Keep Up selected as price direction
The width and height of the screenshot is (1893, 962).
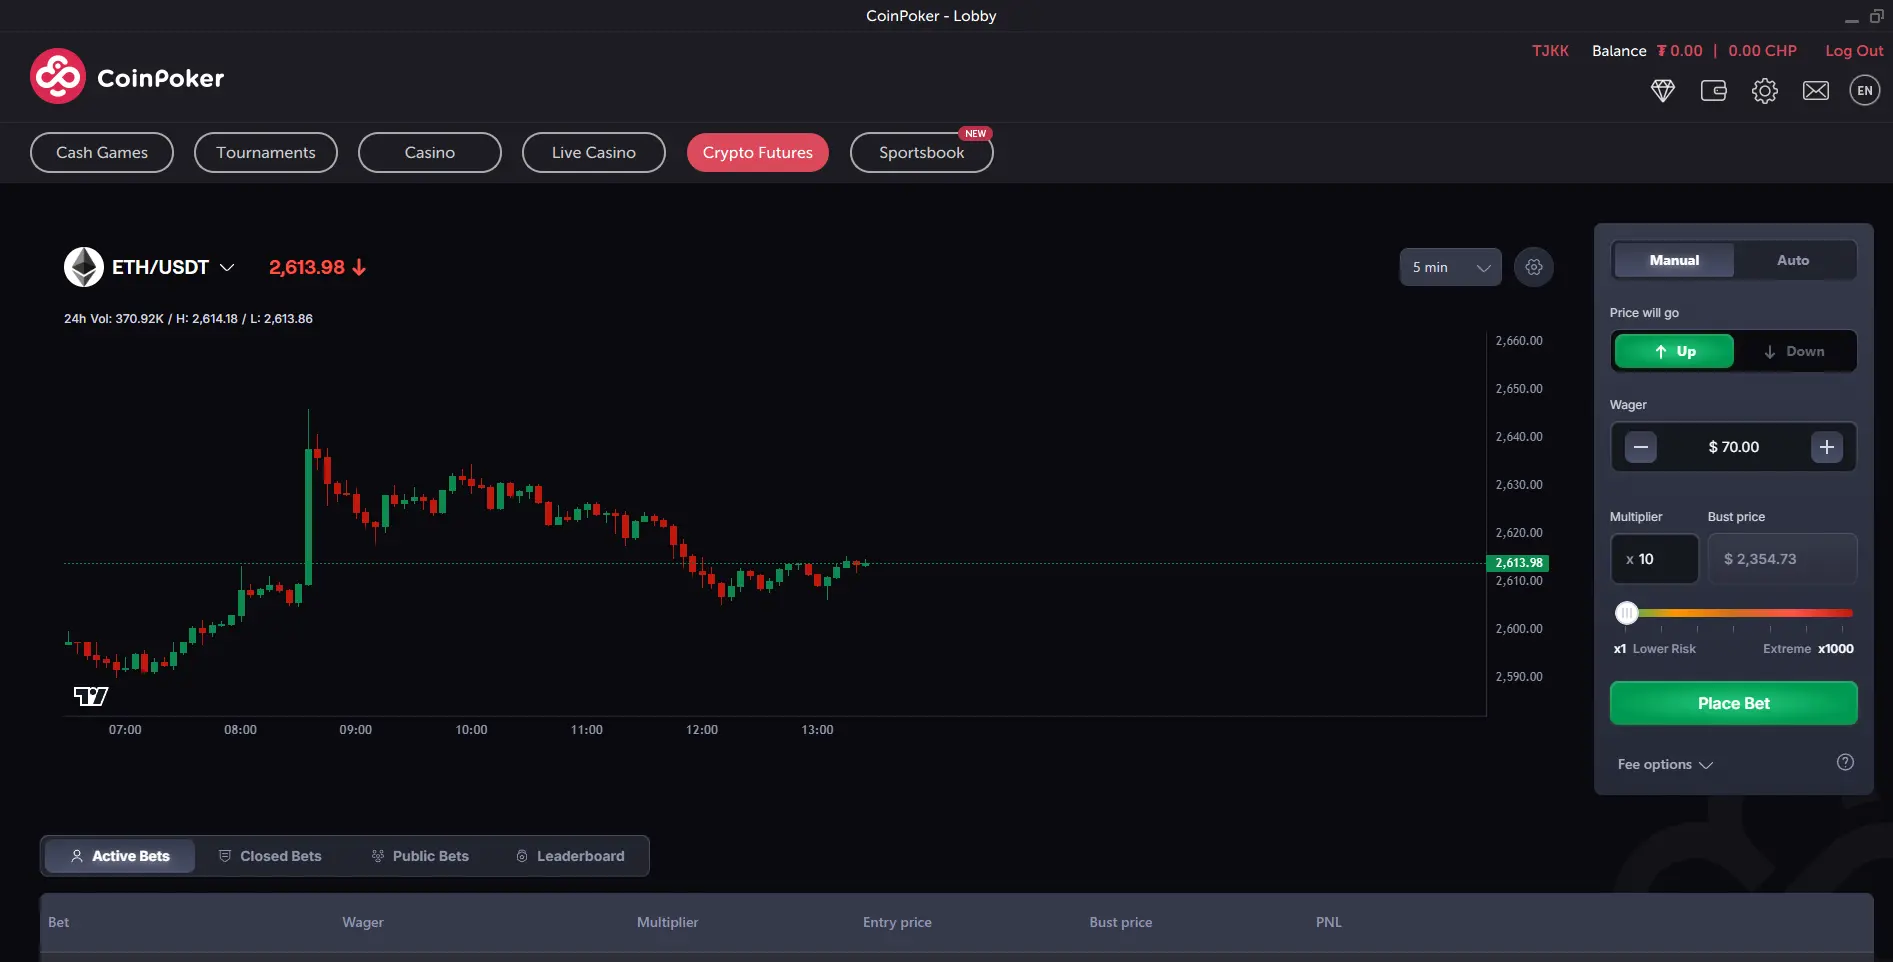pyautogui.click(x=1673, y=351)
